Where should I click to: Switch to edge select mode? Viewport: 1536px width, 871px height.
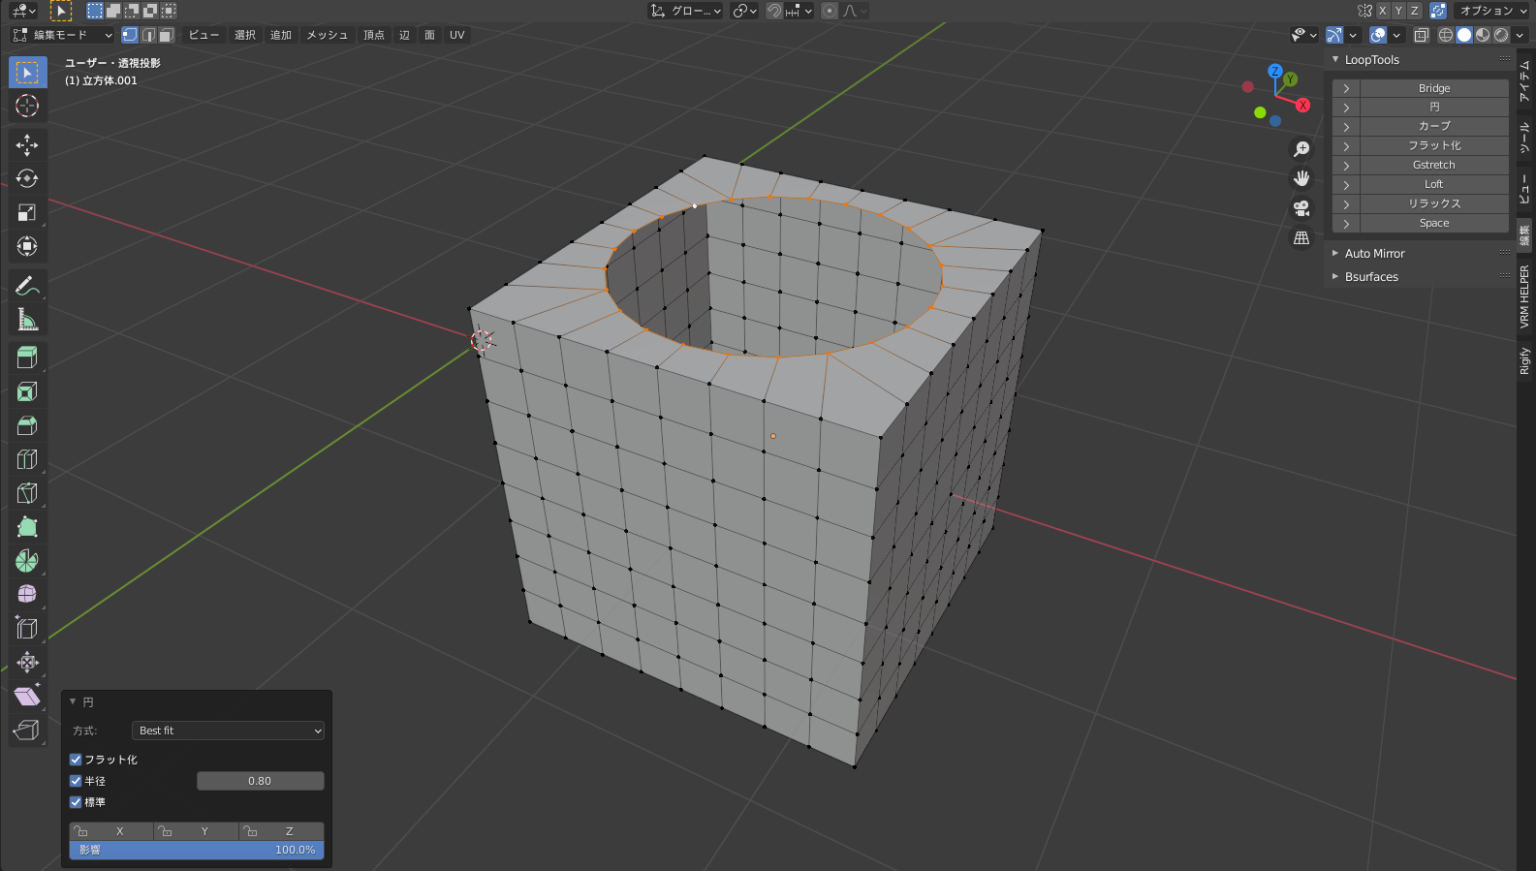pyautogui.click(x=150, y=34)
